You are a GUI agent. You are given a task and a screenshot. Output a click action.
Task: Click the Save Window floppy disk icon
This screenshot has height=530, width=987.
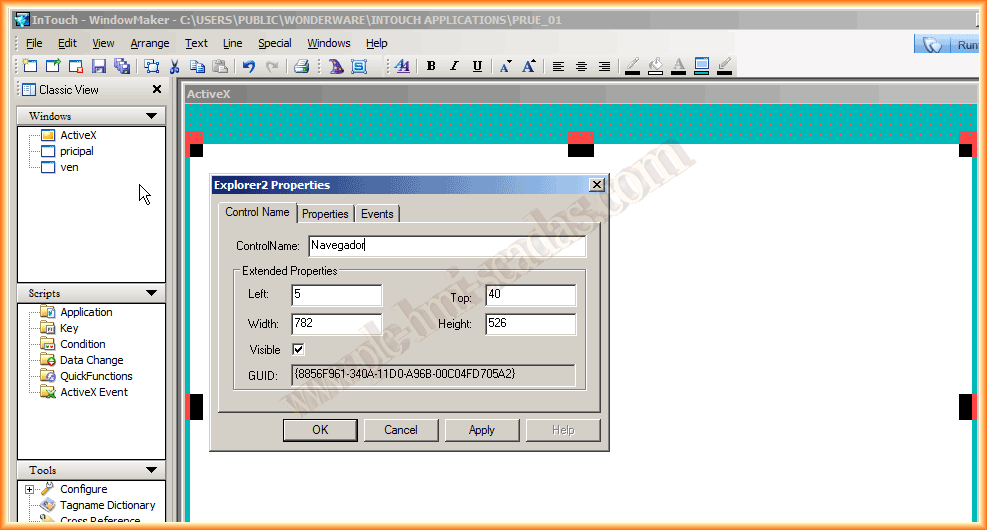coord(99,66)
